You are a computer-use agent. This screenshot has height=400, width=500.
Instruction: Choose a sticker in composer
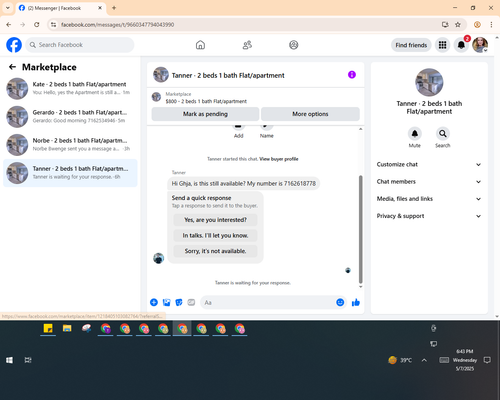click(179, 302)
